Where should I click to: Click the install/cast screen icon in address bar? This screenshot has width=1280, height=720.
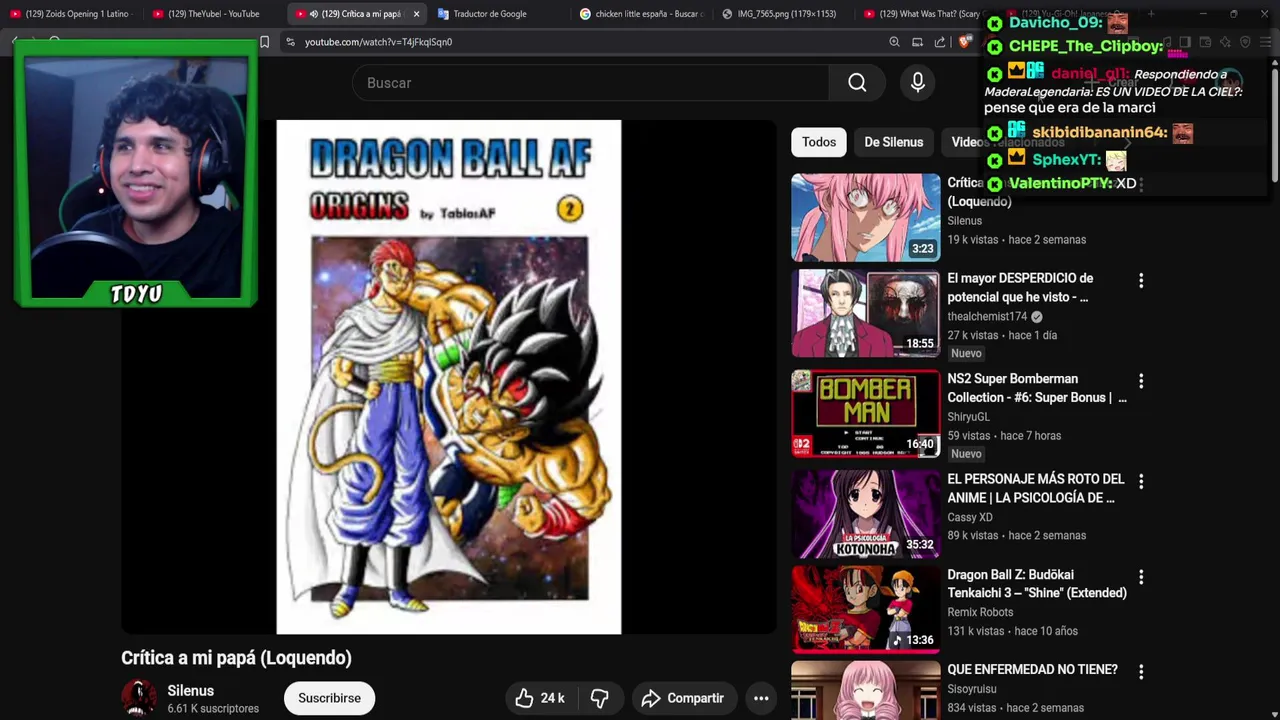click(x=917, y=42)
